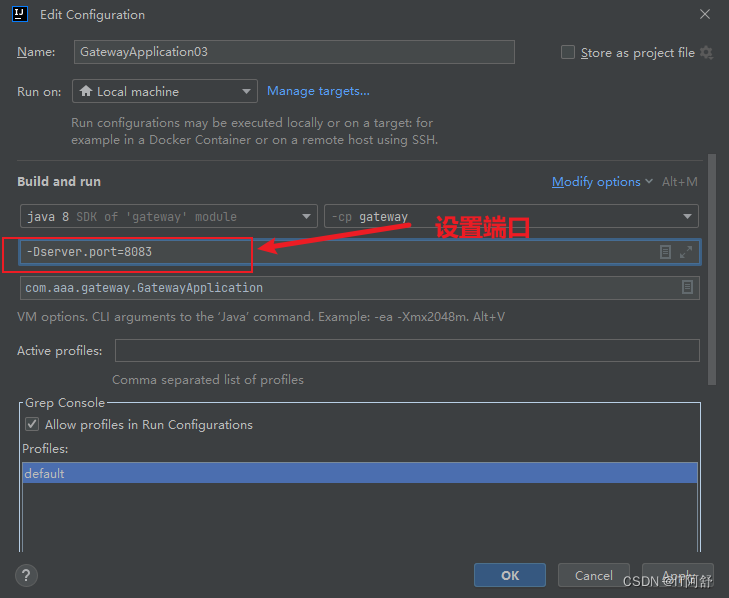This screenshot has width=729, height=598.
Task: Enable Store as project file checkbox
Action: click(568, 52)
